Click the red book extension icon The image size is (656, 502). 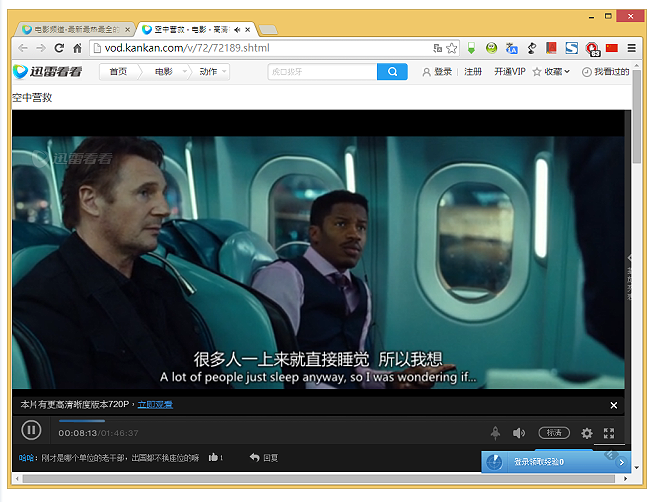(551, 48)
